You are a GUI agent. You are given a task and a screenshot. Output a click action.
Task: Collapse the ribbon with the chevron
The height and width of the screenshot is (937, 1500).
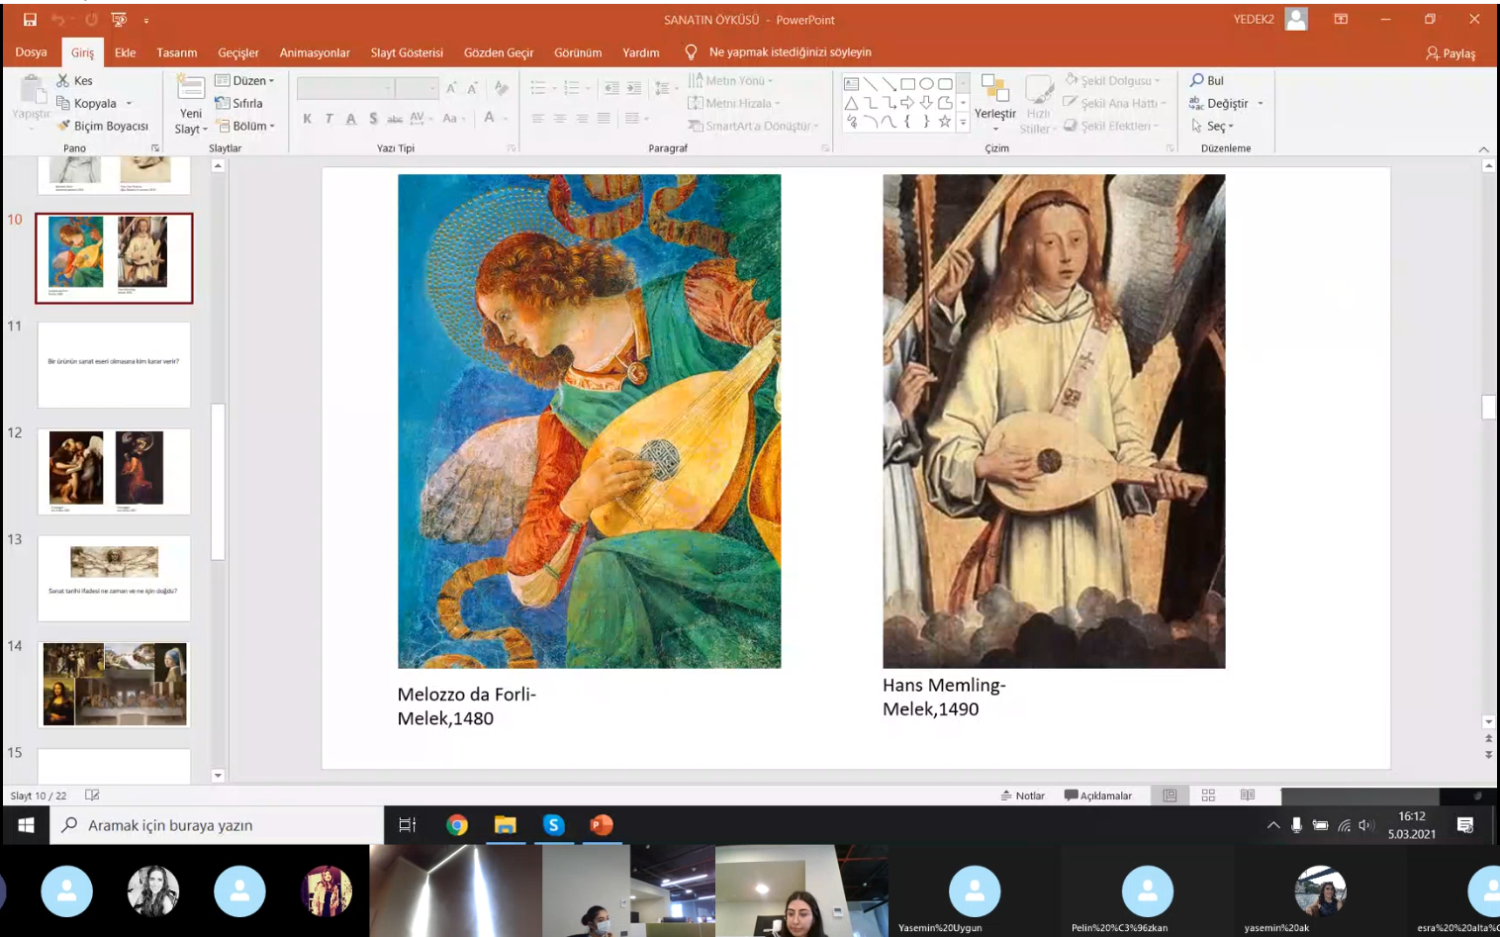pos(1483,149)
